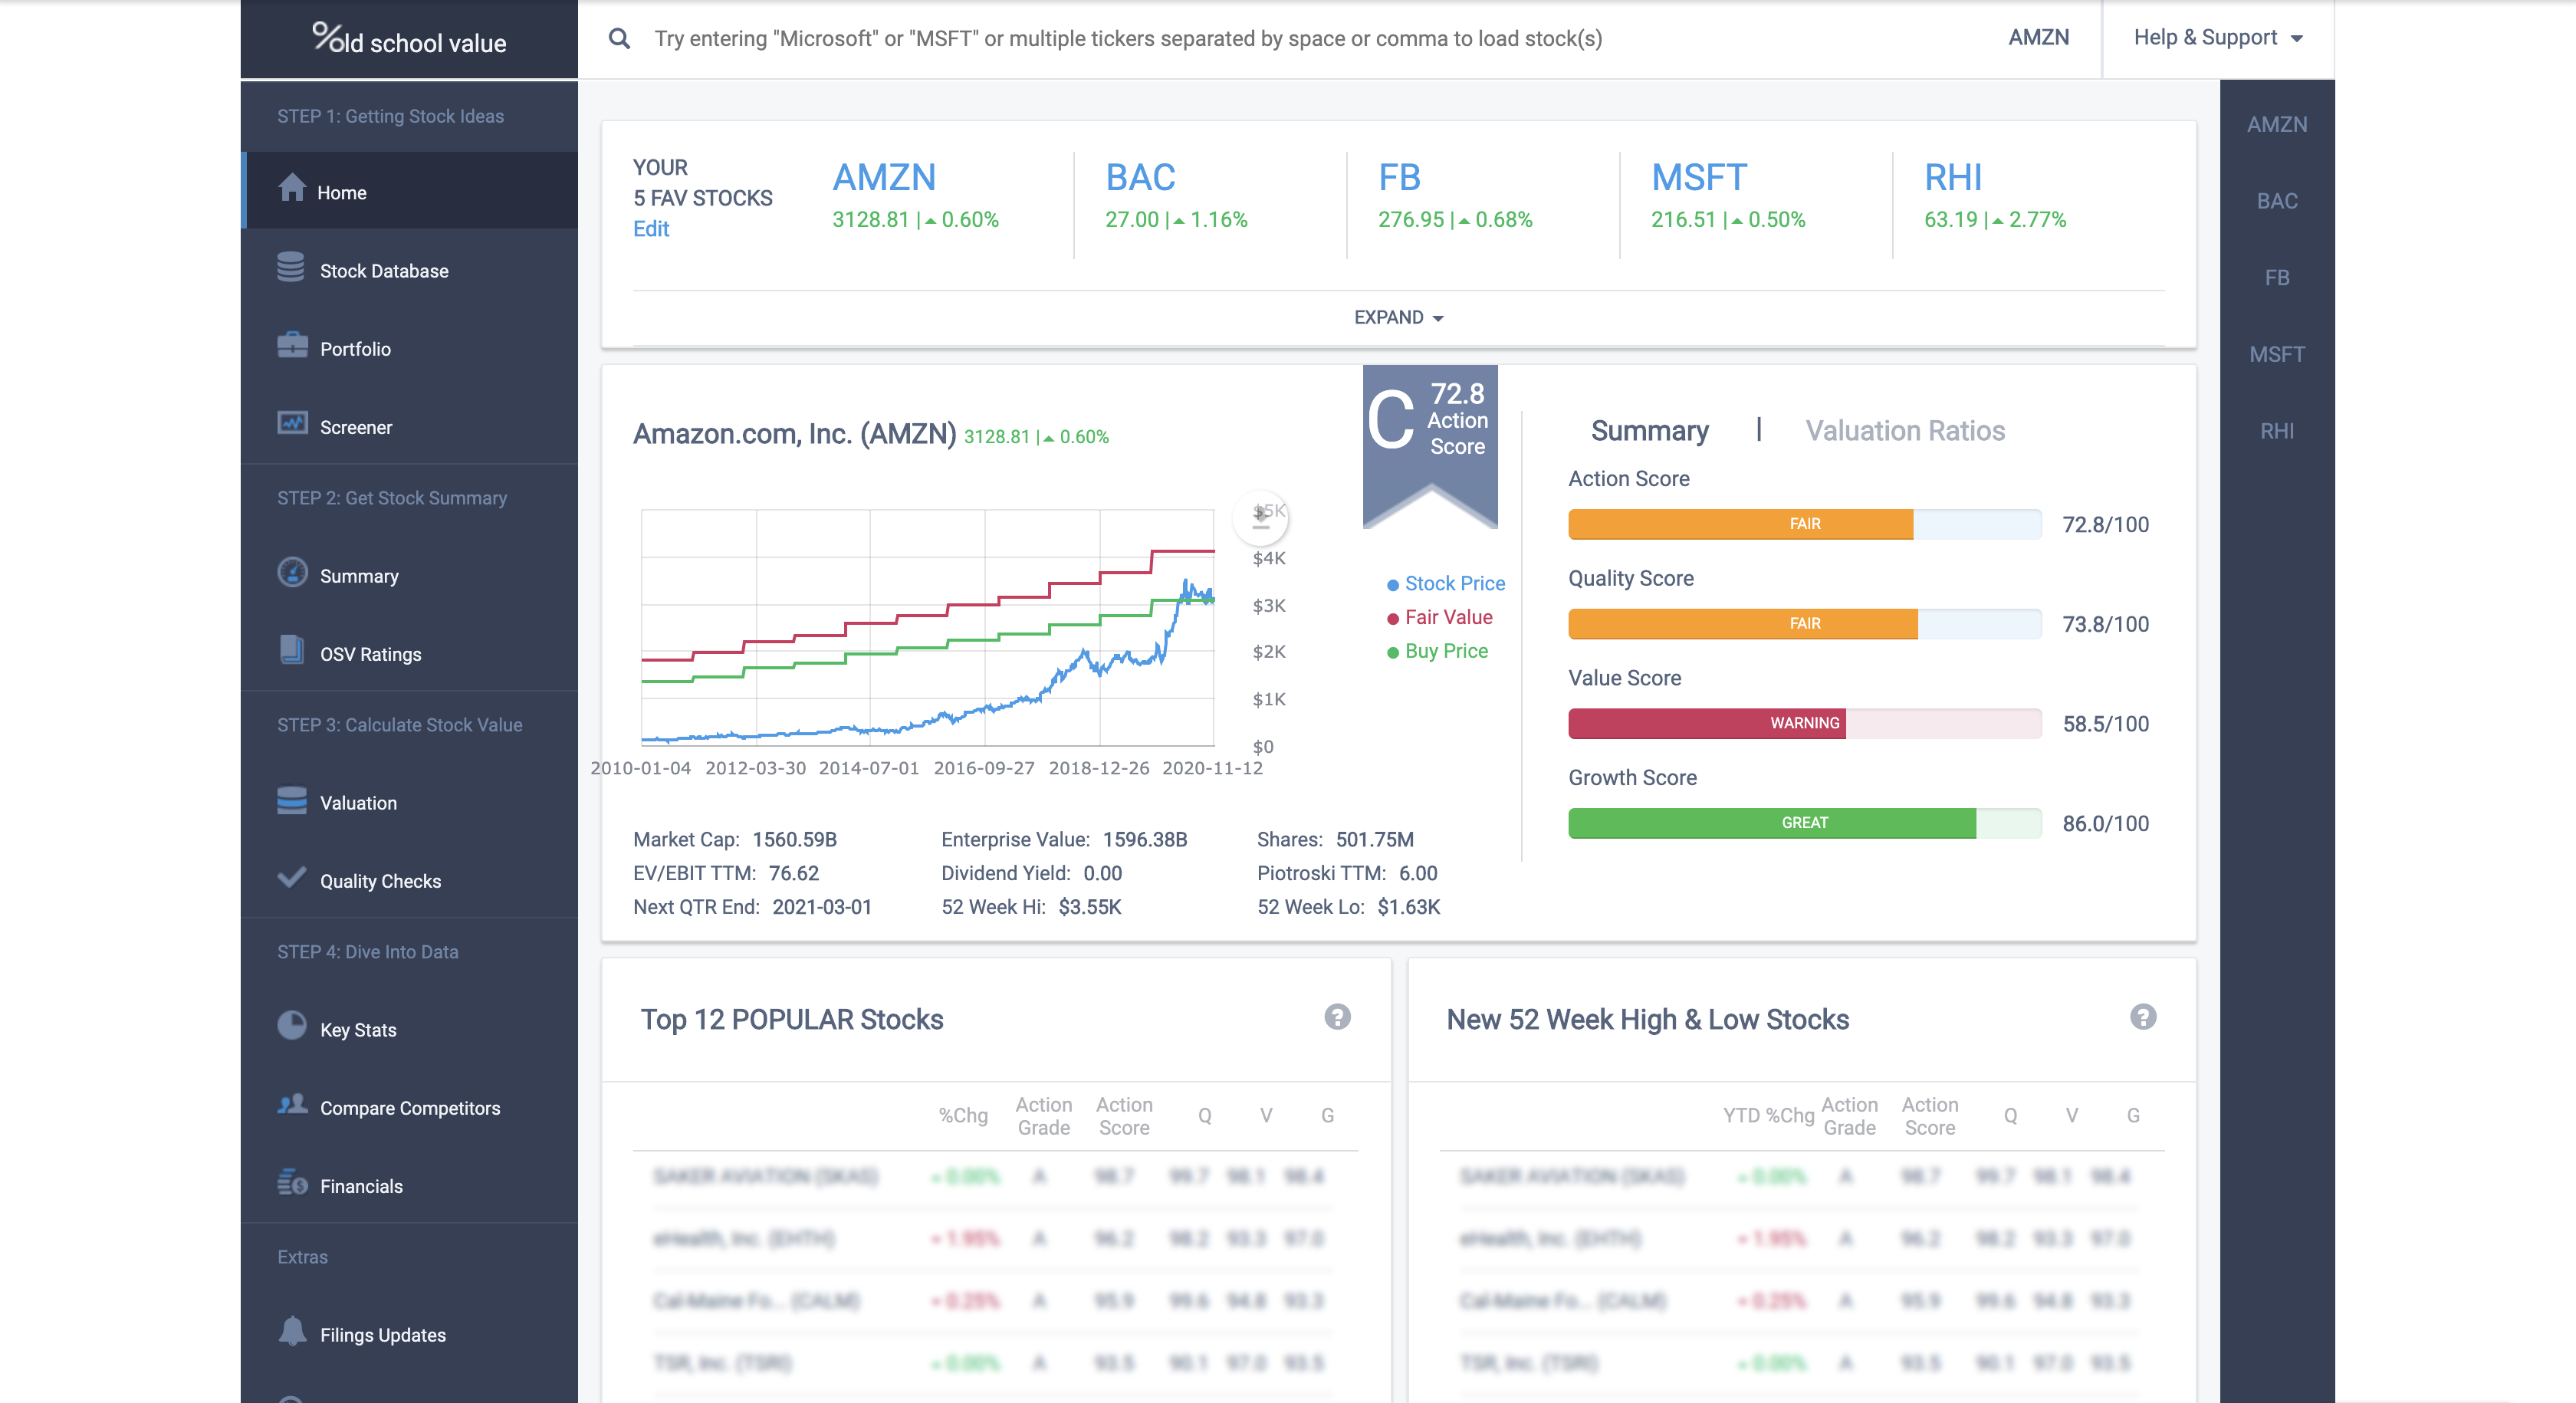Click the Value Score WARNING progress bar

(x=1804, y=723)
